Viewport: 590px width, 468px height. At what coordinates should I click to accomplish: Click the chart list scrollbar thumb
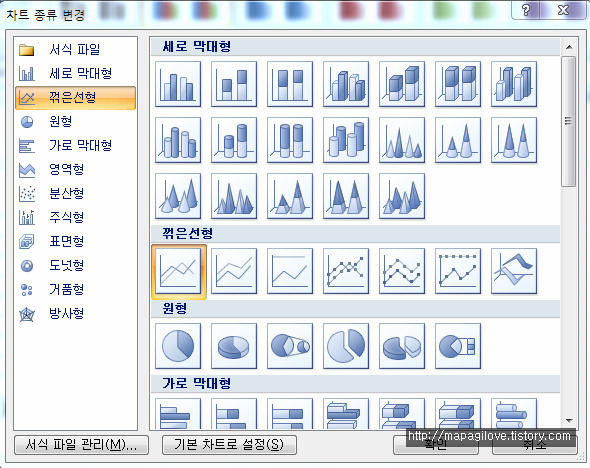(x=569, y=121)
